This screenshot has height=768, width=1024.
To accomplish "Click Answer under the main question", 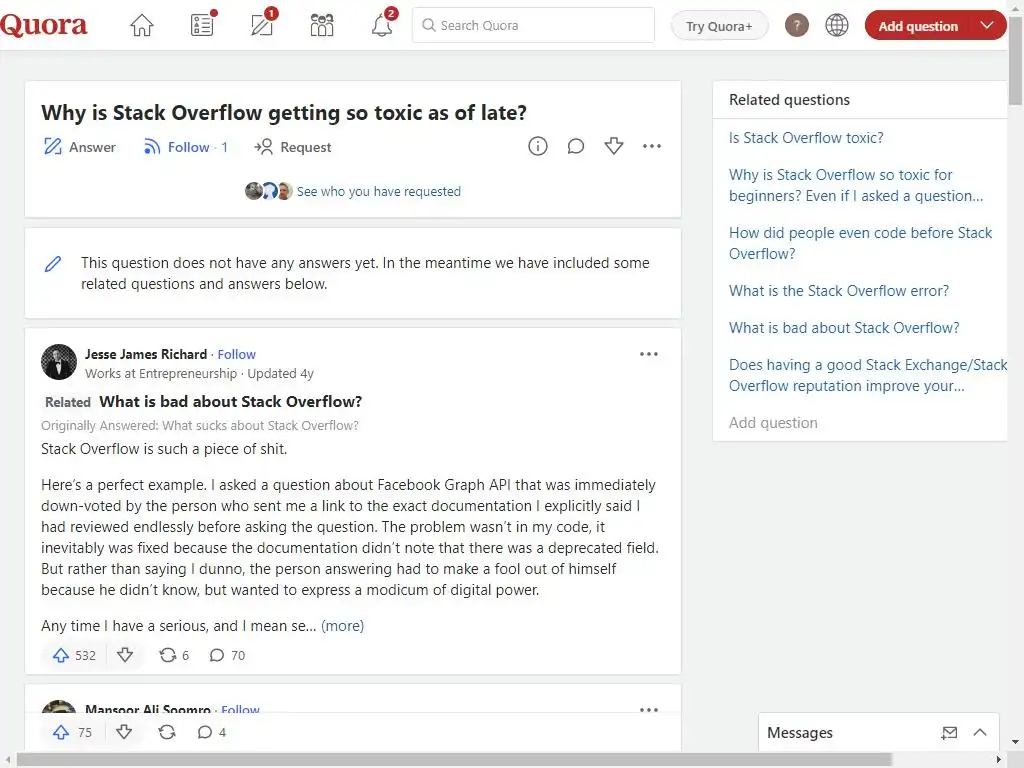I will [x=80, y=147].
